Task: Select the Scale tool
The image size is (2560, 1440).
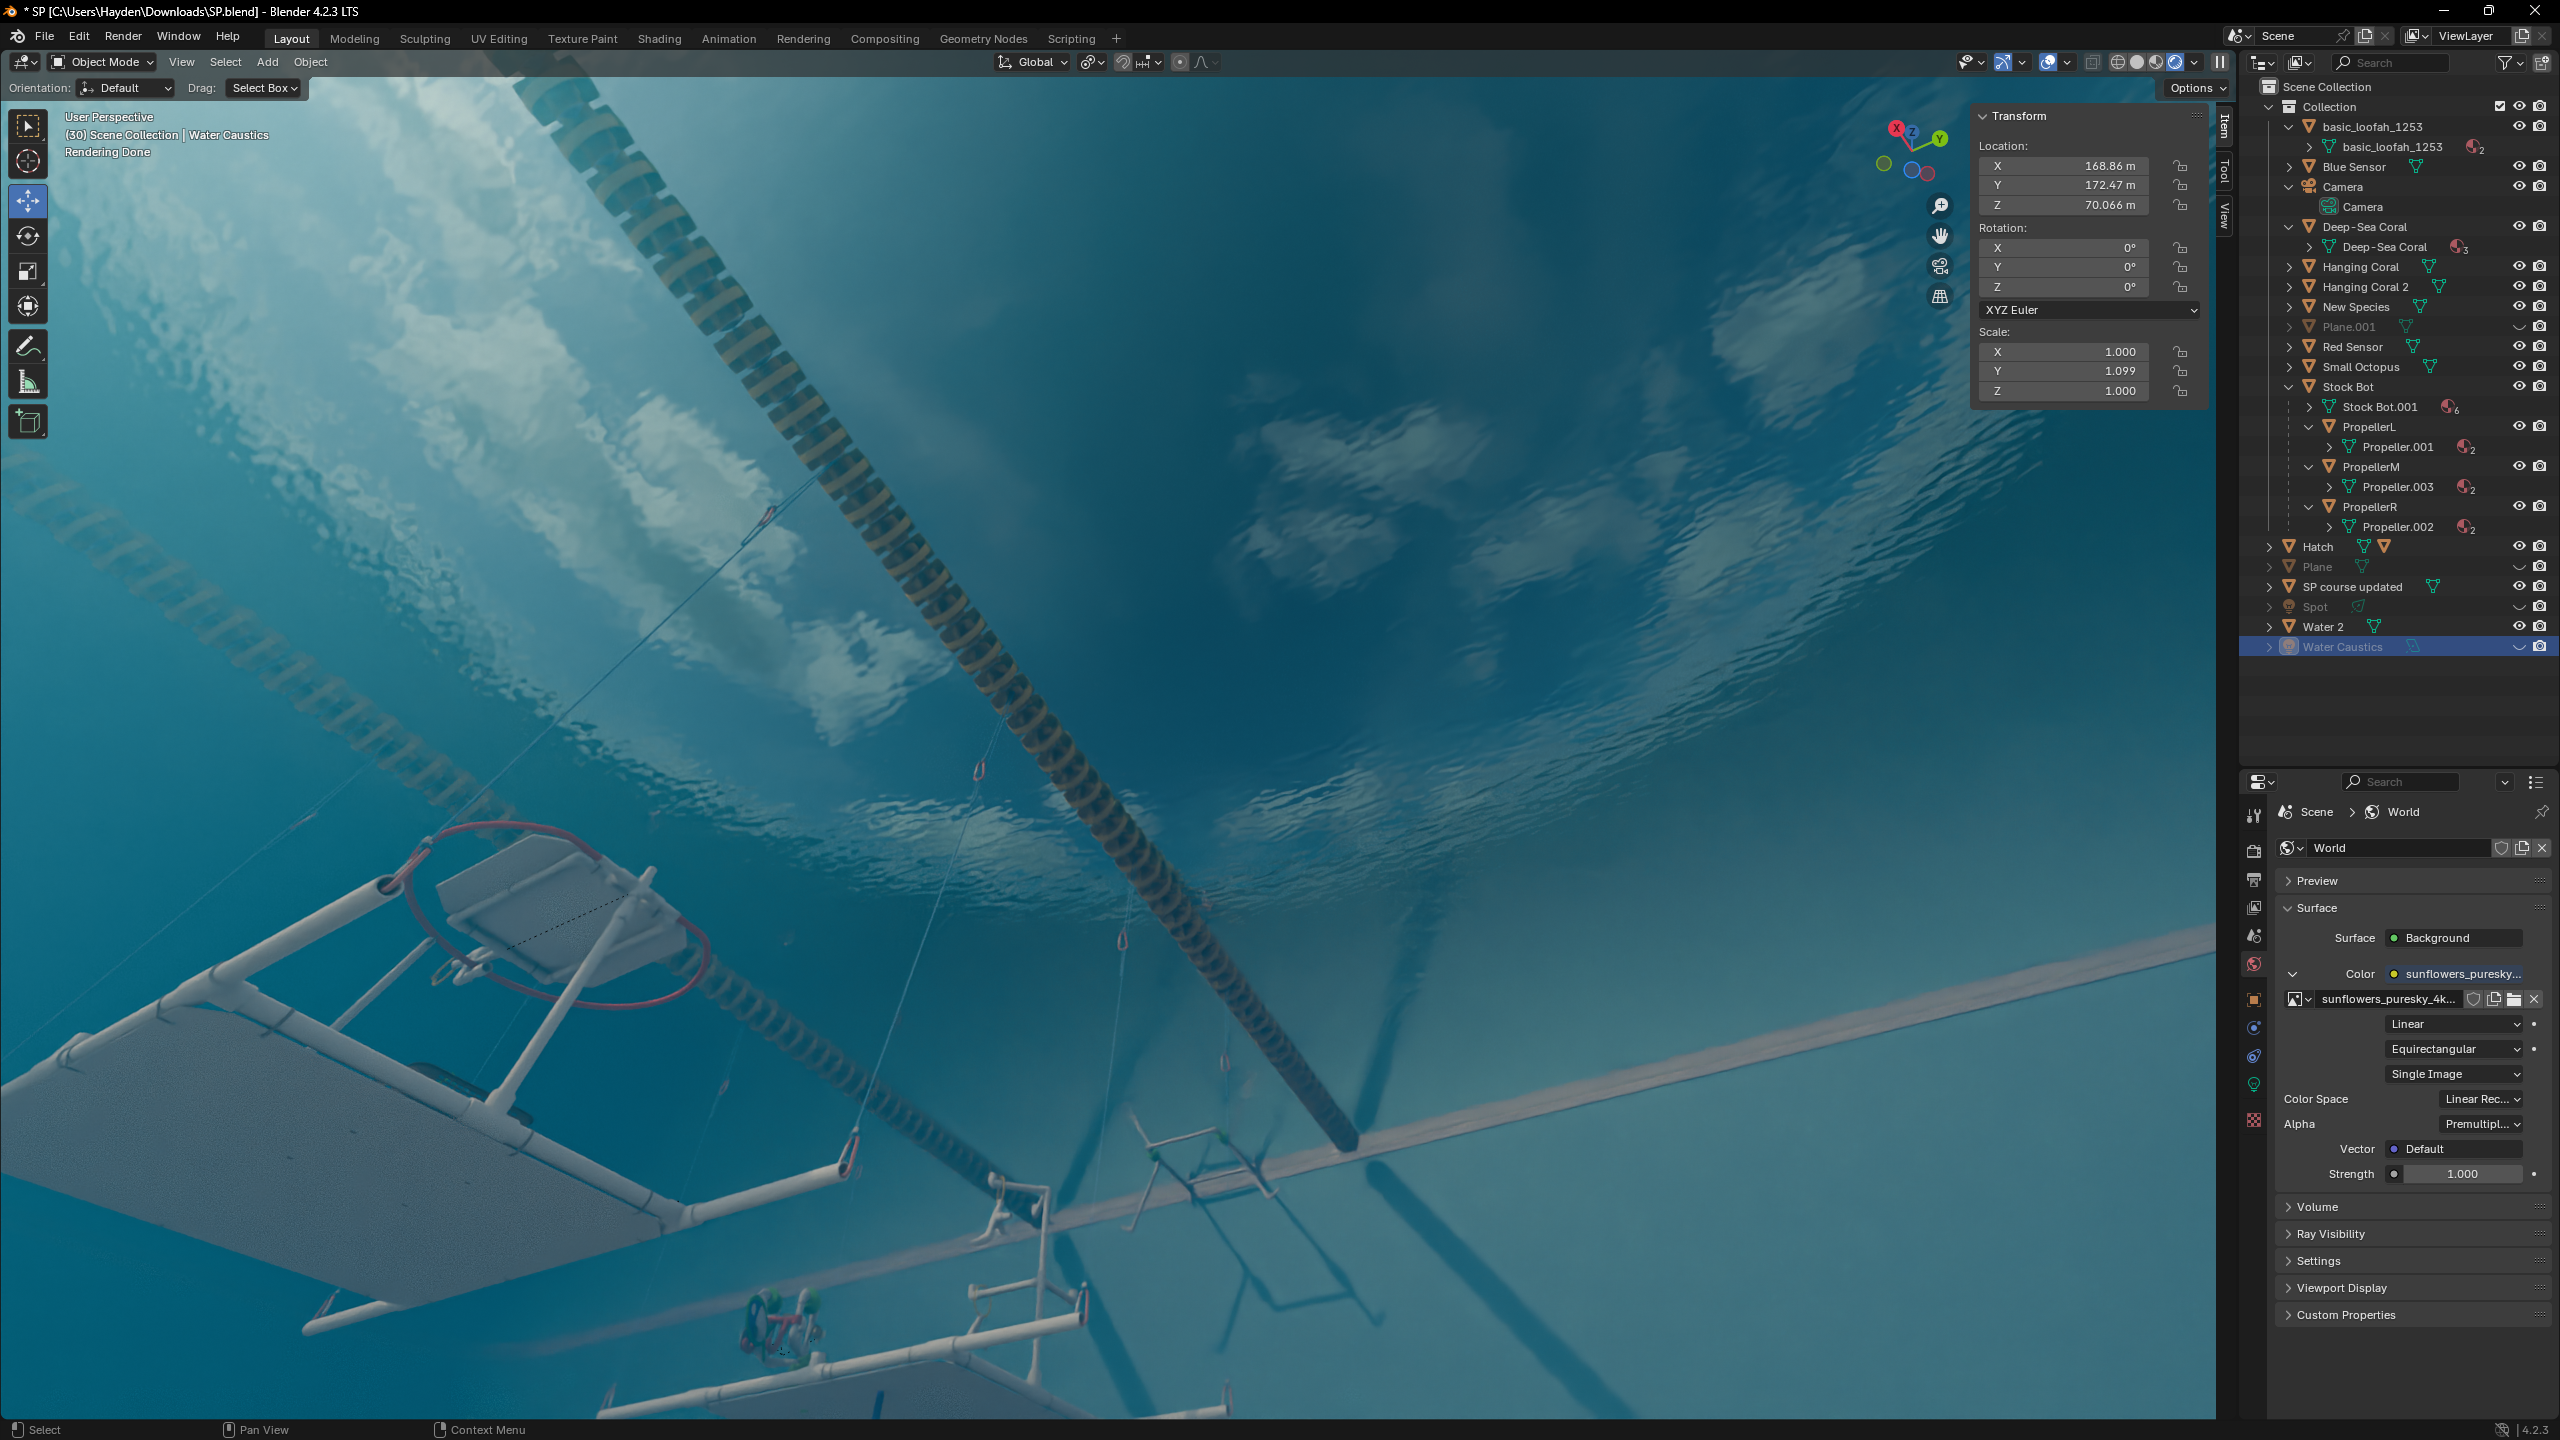Action: pos(28,272)
